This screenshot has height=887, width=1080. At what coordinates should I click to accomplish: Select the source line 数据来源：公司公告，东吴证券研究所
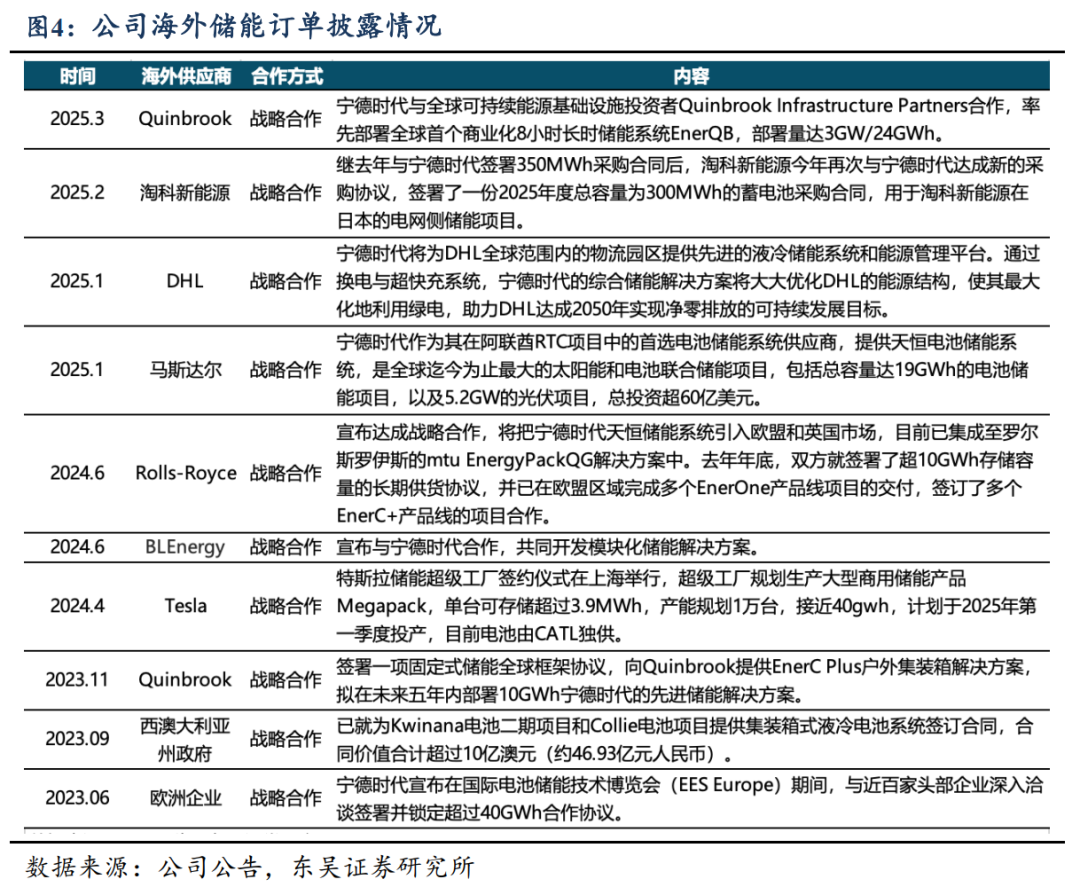click(x=250, y=867)
